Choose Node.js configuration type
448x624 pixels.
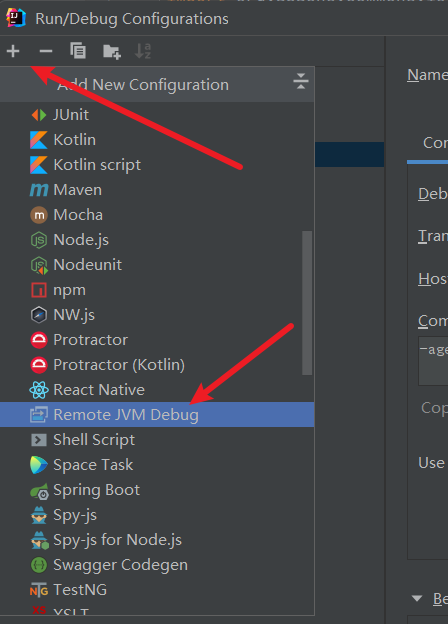(x=157, y=240)
